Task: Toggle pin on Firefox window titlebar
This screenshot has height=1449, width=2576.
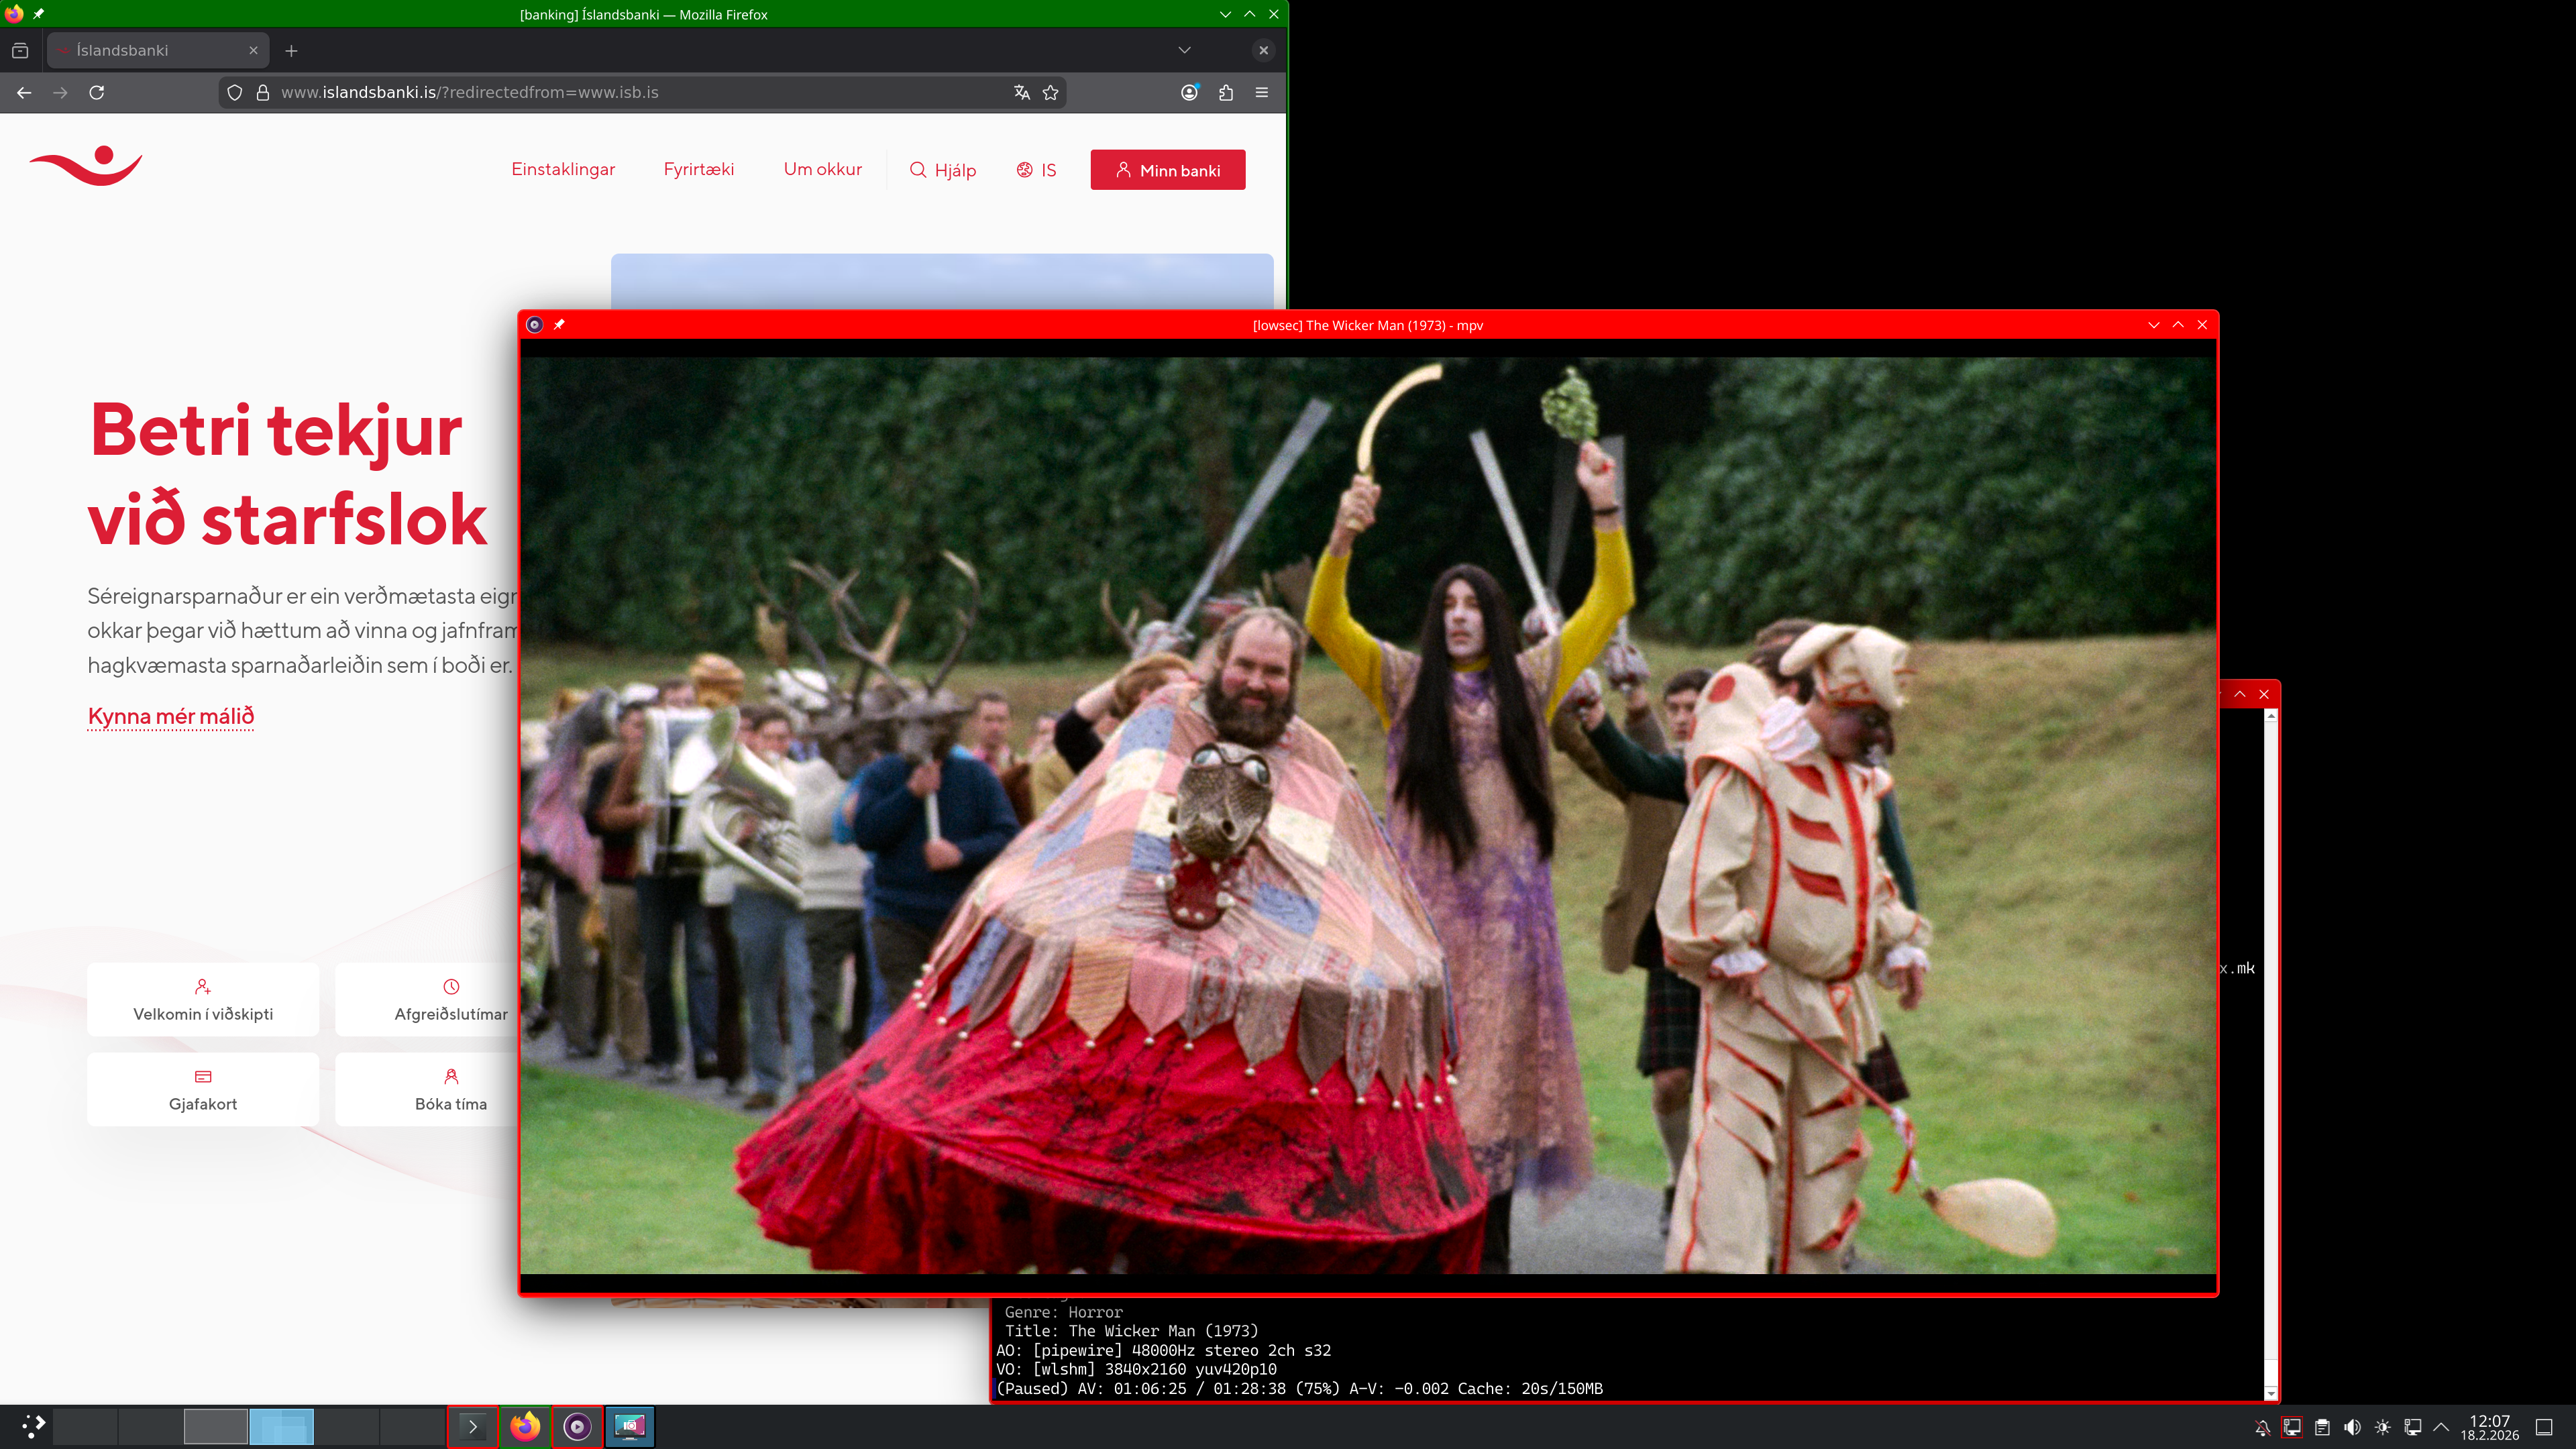Action: (x=38, y=14)
